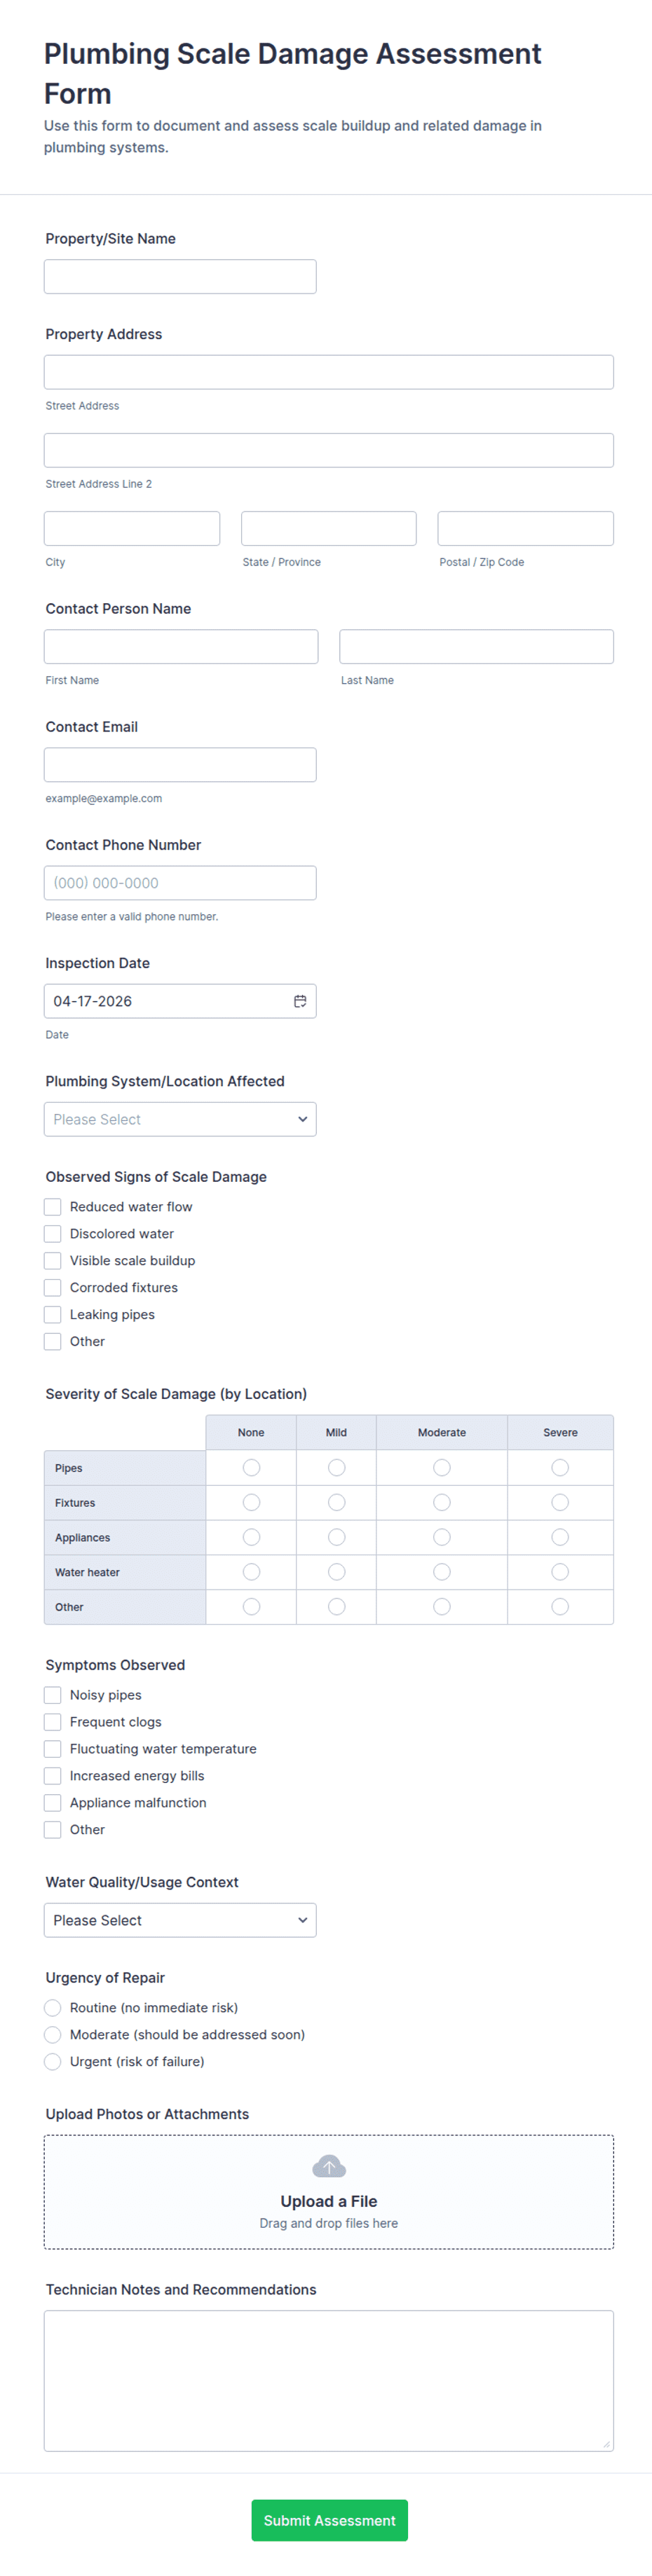
Task: Click into Technician Notes text area
Action: [328, 2380]
